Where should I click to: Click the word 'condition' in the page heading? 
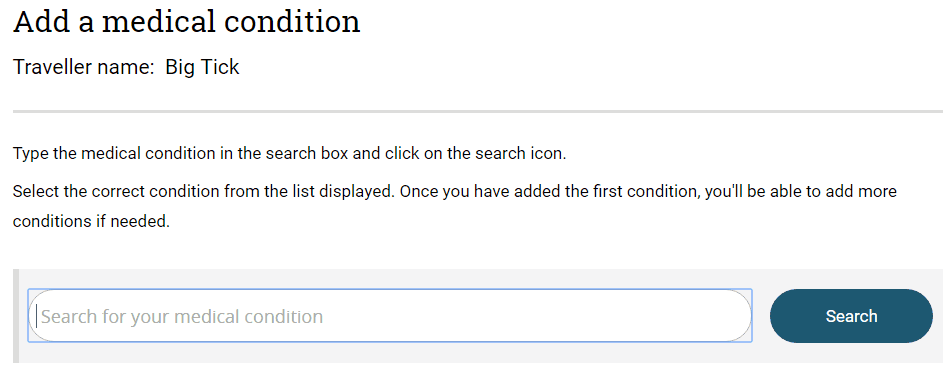click(x=292, y=21)
